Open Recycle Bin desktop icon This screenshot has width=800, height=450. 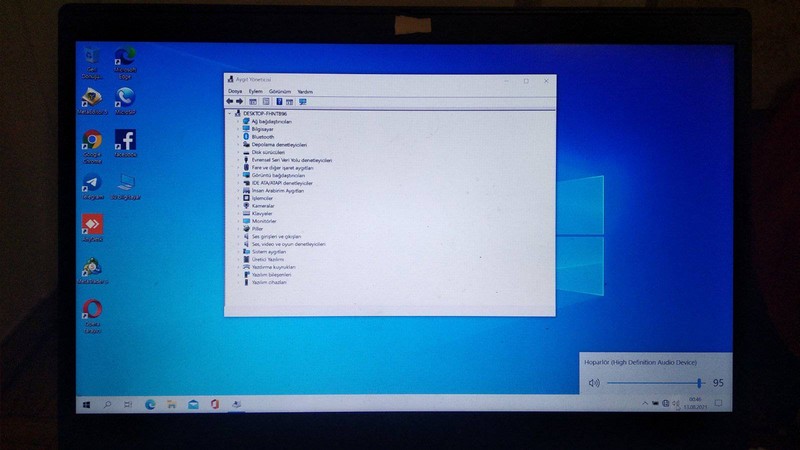click(92, 63)
